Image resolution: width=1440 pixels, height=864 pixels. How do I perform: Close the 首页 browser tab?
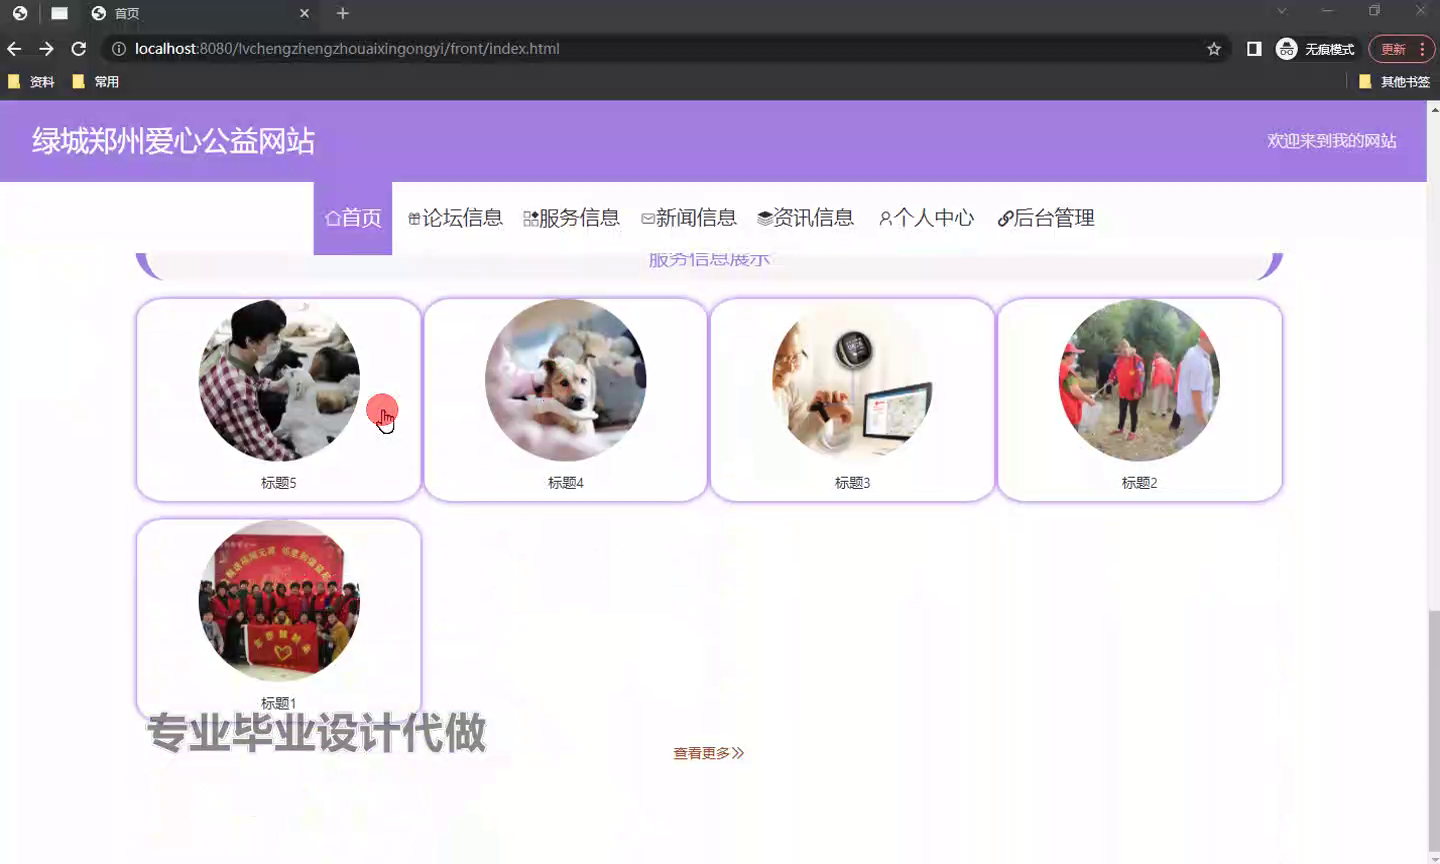[x=305, y=13]
